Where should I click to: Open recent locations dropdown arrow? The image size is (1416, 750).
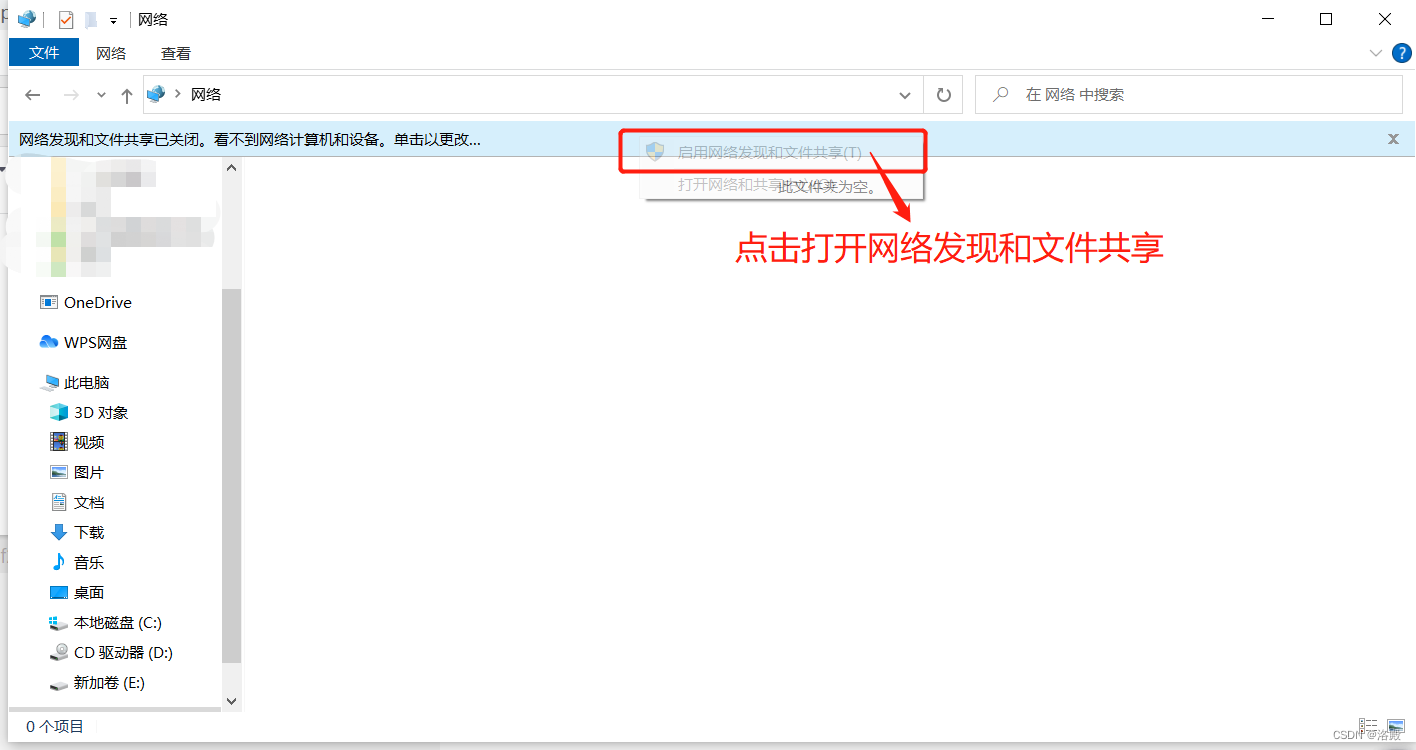(101, 95)
